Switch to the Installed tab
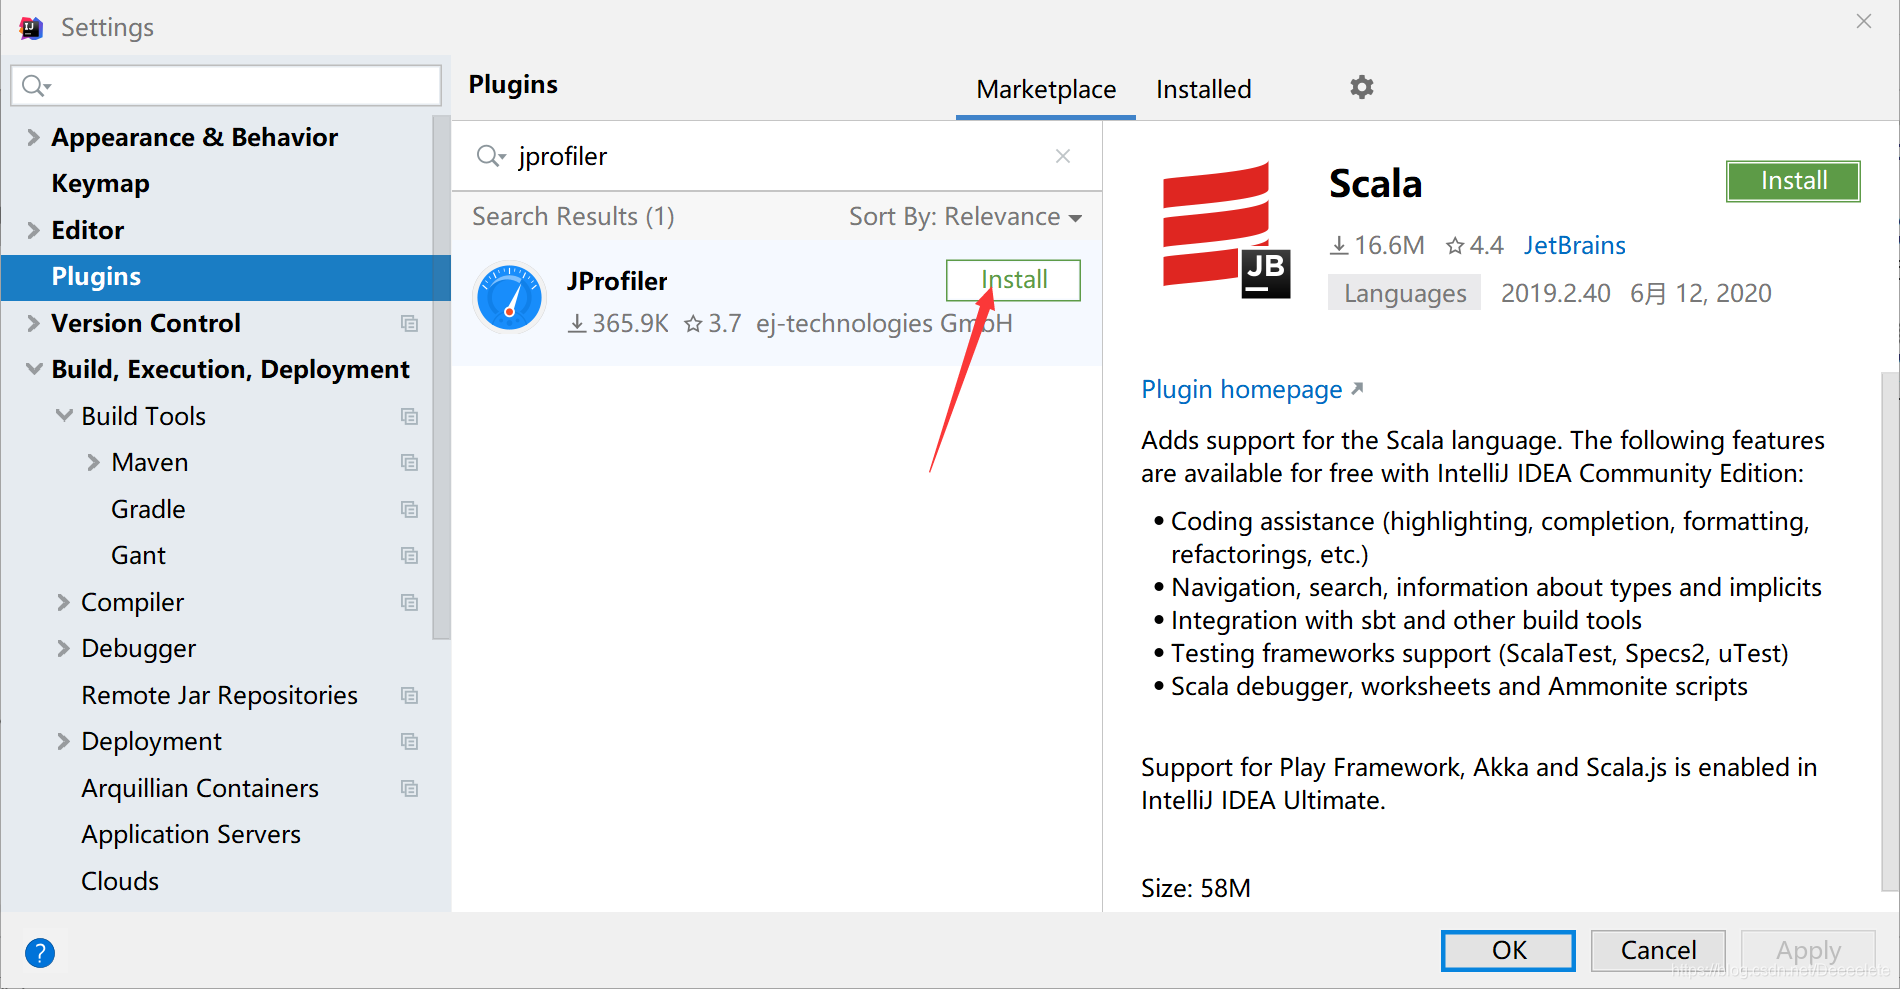1900x989 pixels. (x=1203, y=90)
